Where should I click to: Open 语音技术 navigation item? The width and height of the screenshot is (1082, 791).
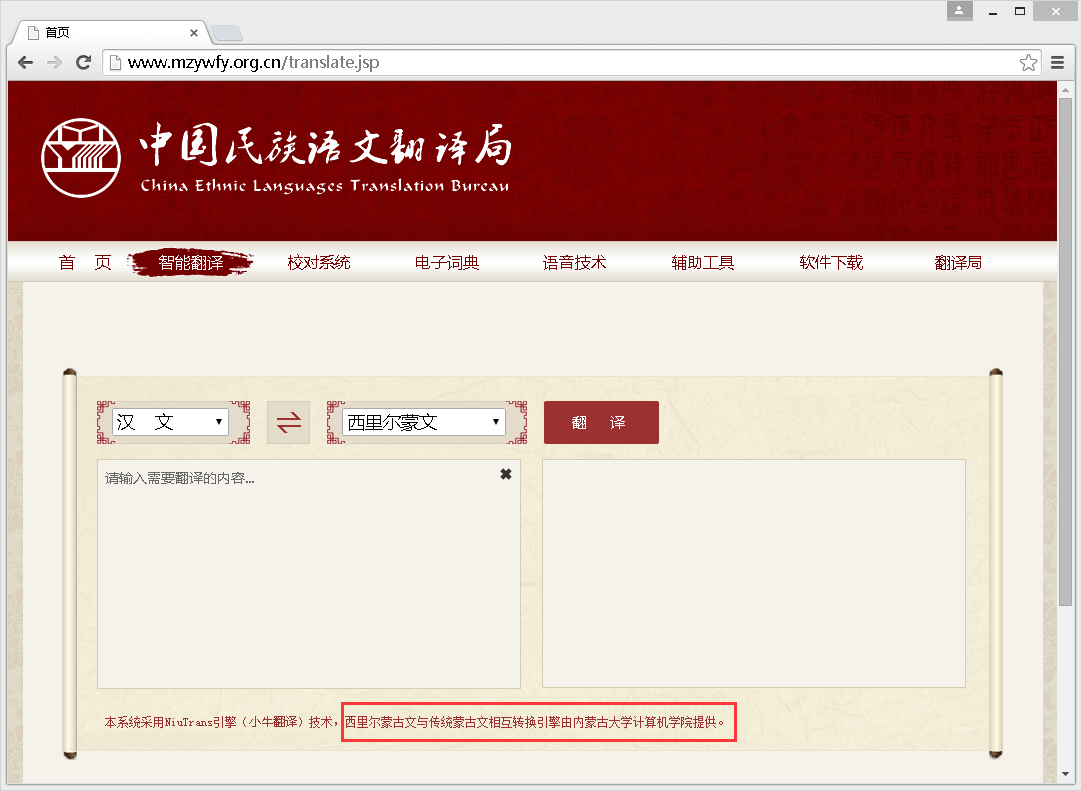575,263
